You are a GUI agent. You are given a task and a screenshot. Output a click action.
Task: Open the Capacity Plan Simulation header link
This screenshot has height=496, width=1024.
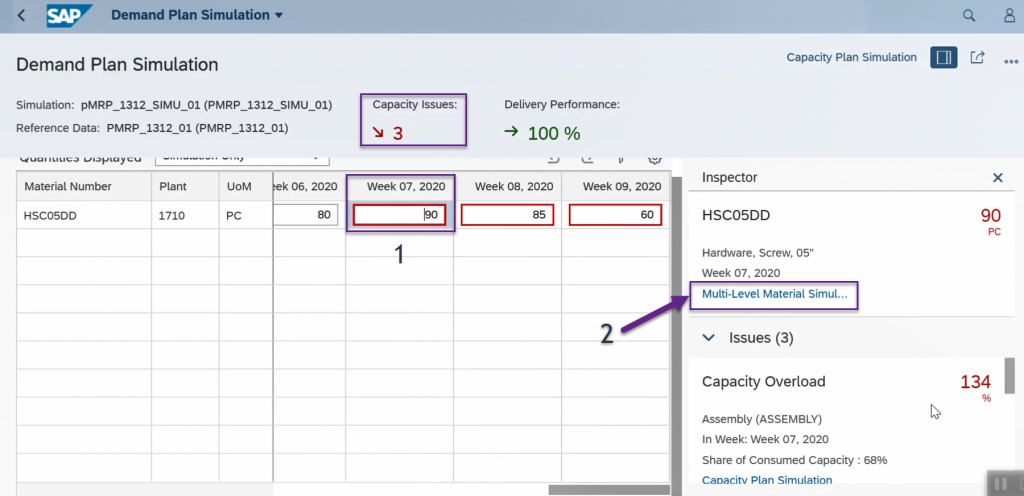852,57
